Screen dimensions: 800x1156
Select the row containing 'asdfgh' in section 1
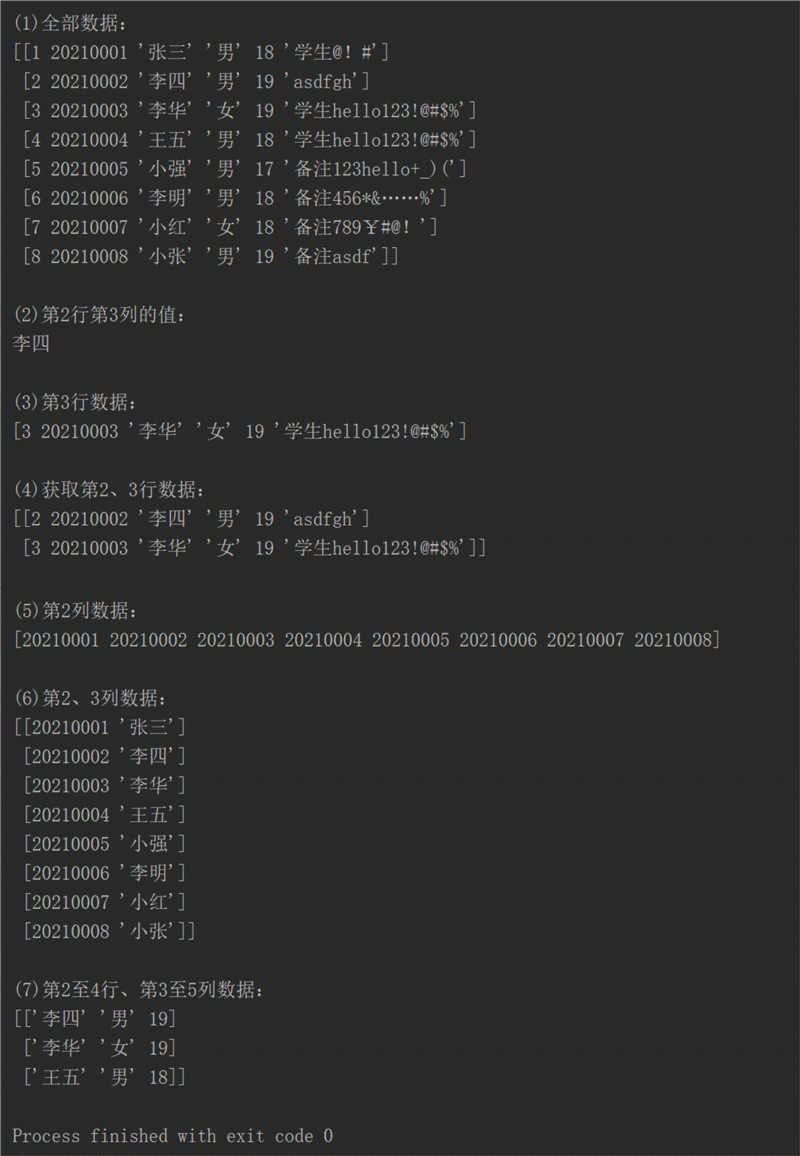(x=196, y=82)
